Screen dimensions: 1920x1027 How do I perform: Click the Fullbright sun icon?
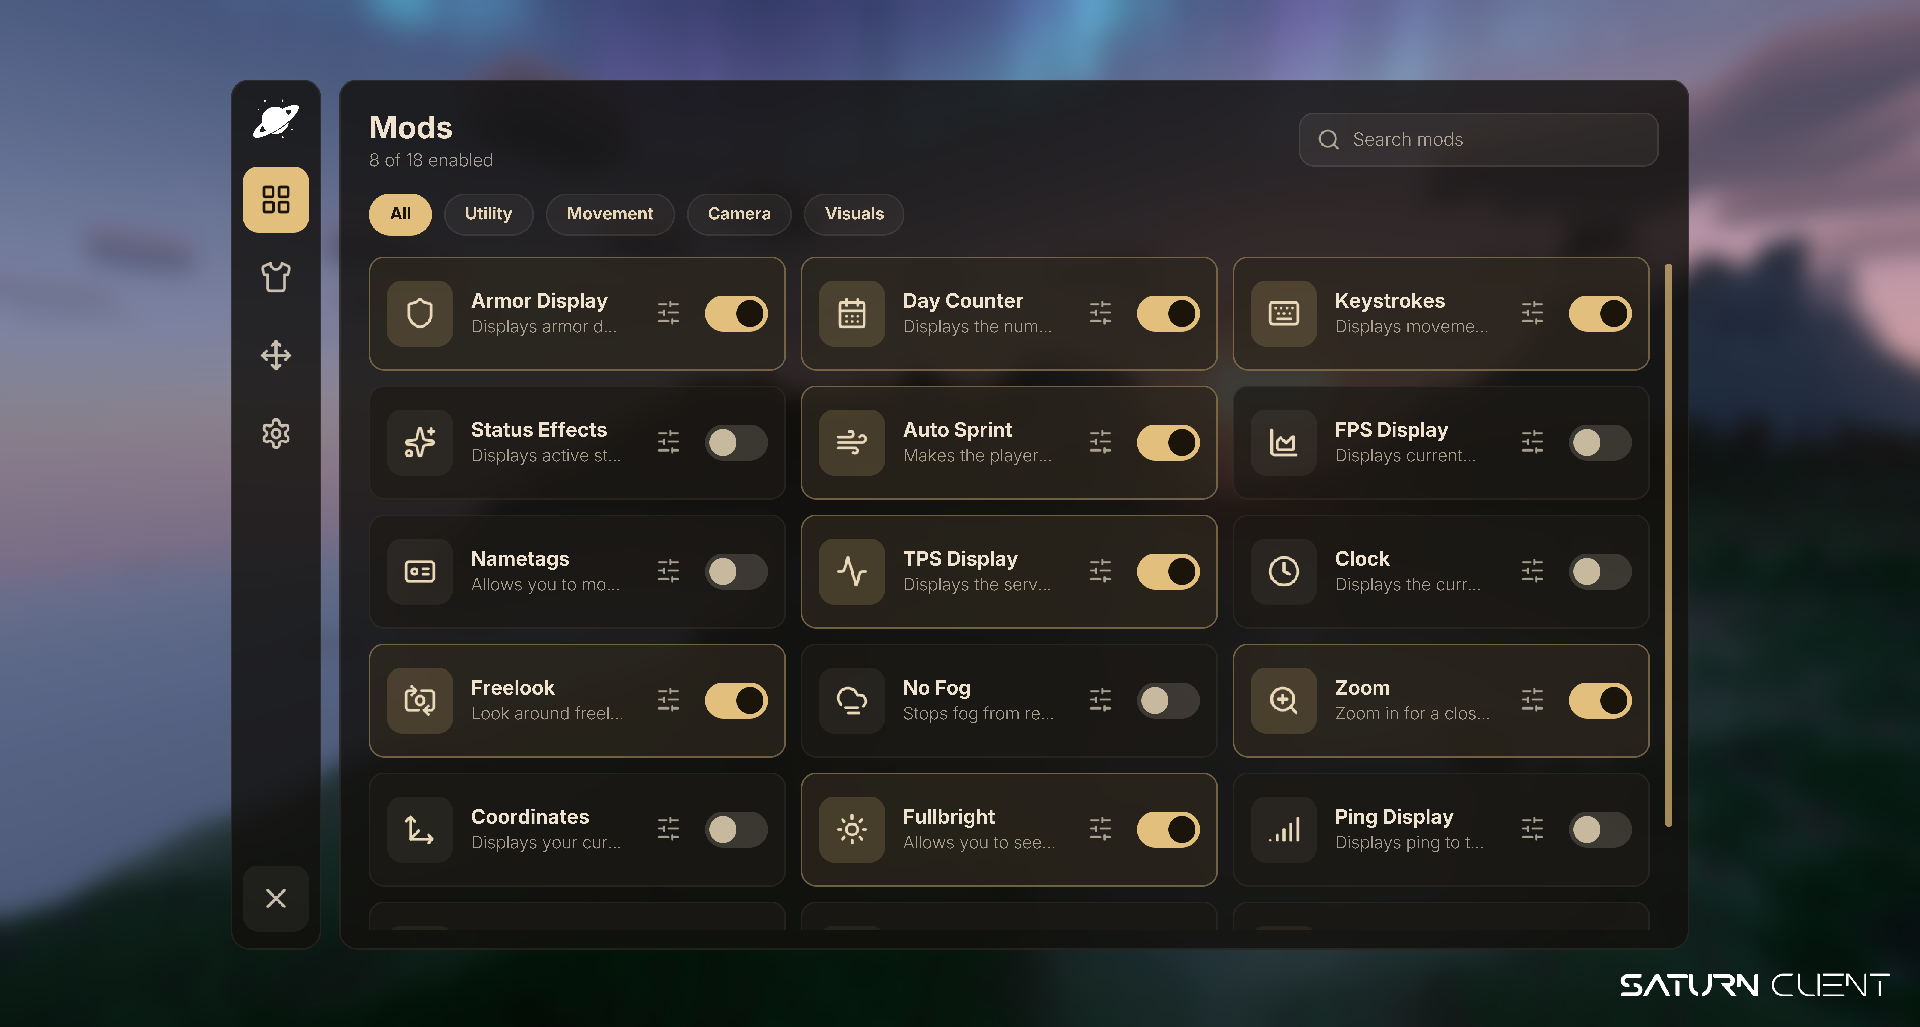click(852, 830)
